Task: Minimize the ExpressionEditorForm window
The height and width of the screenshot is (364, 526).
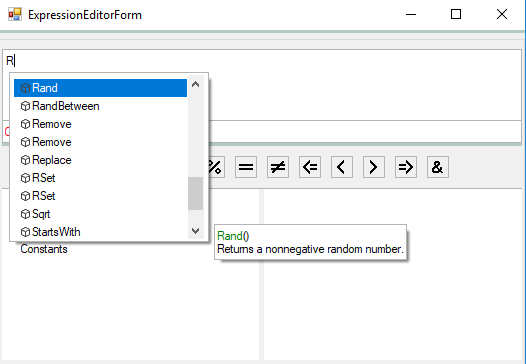Action: click(x=411, y=14)
